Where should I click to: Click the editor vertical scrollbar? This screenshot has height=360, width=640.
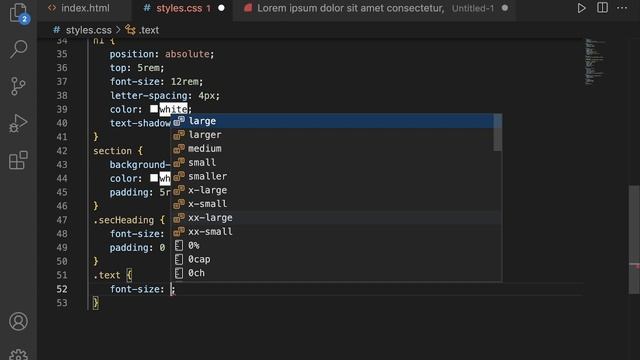point(634,240)
